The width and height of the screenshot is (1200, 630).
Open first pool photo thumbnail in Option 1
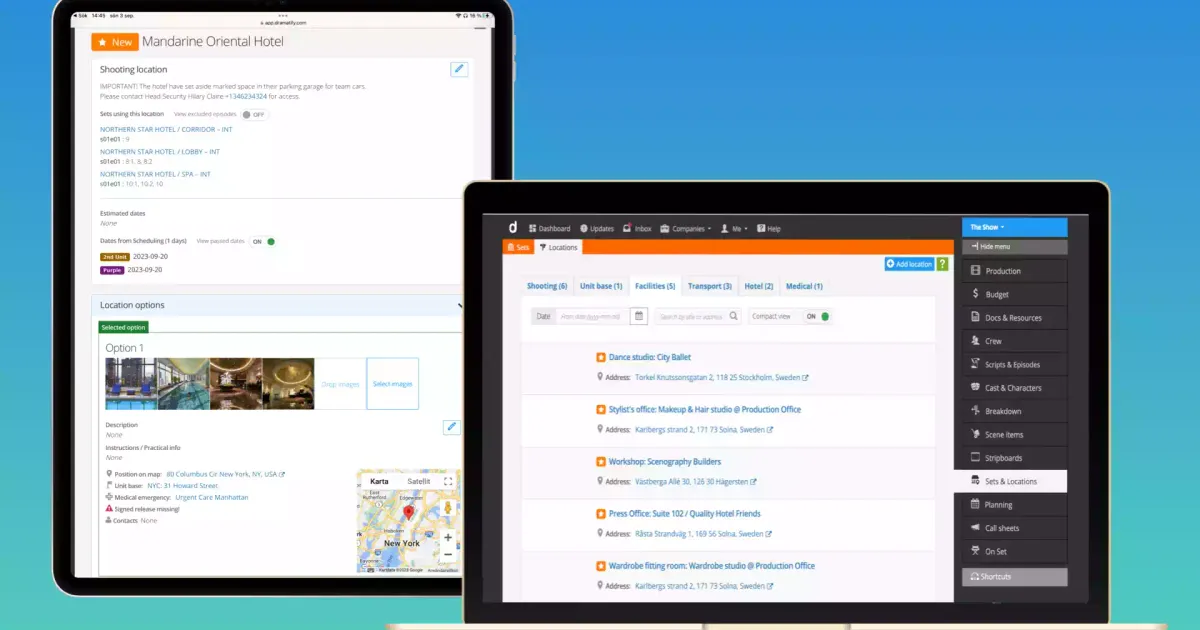click(x=131, y=384)
